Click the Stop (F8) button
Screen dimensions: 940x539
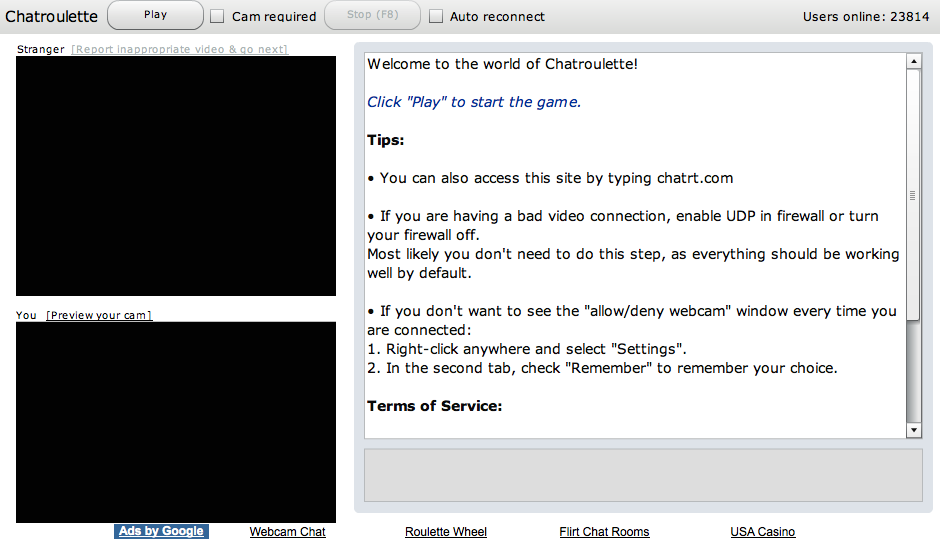(x=372, y=15)
